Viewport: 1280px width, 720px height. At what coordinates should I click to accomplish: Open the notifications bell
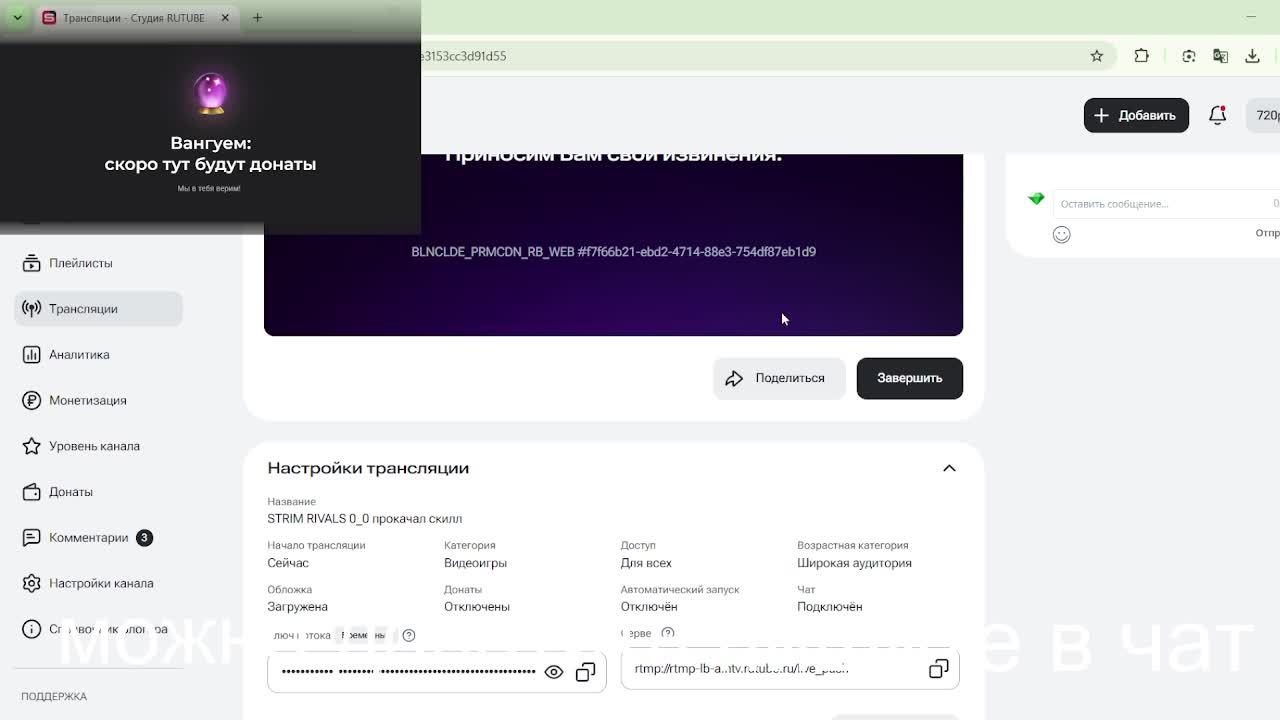(1217, 115)
